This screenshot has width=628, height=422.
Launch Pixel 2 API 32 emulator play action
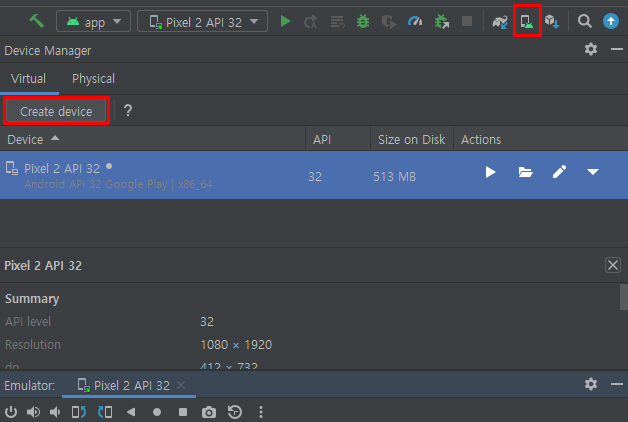(x=490, y=172)
